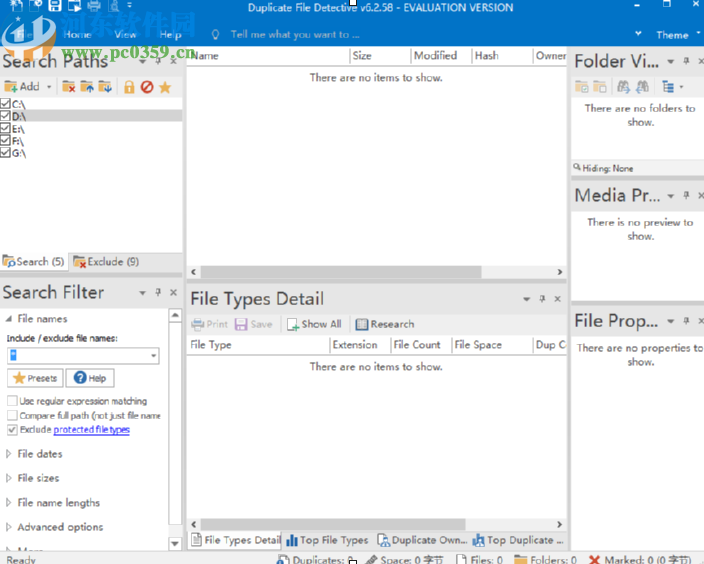Click the padlock icon in Search Paths toolbar
704x564 pixels.
[x=129, y=87]
